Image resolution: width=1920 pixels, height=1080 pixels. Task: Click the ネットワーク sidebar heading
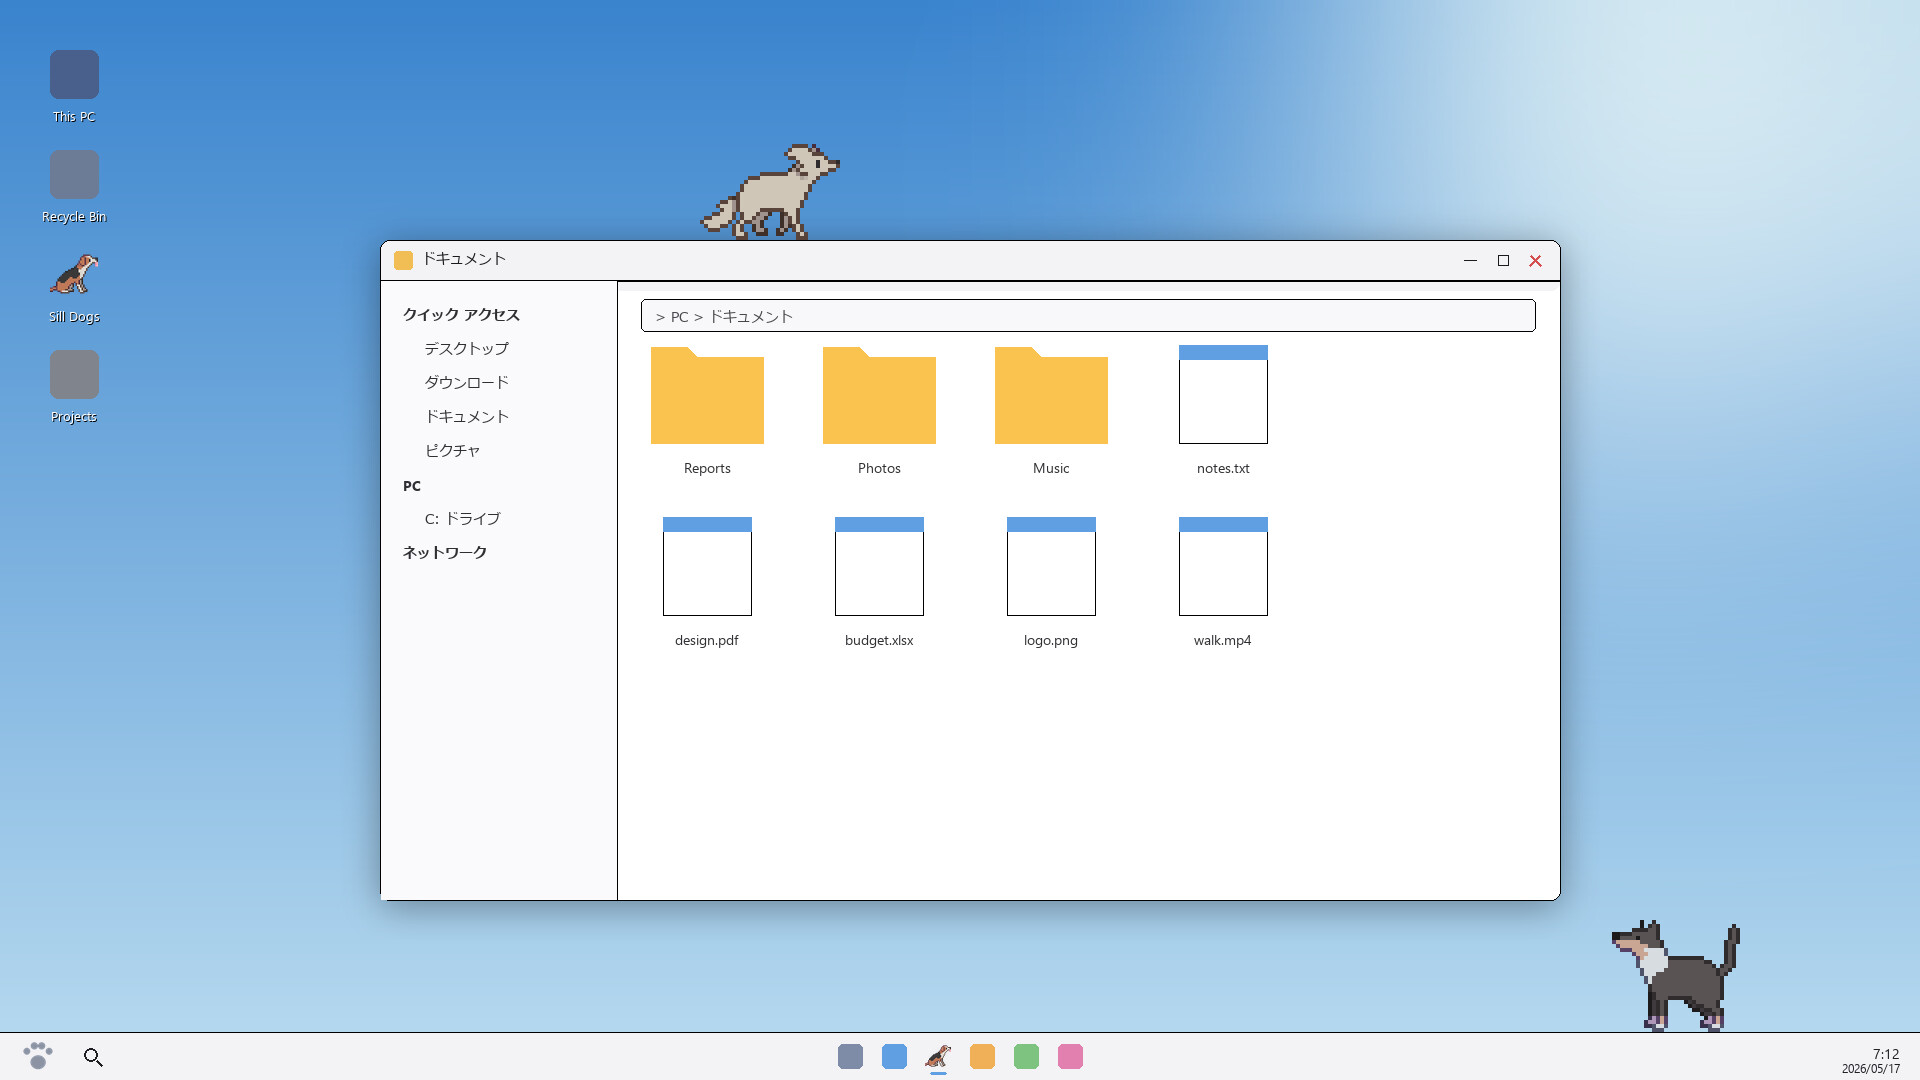pos(445,552)
